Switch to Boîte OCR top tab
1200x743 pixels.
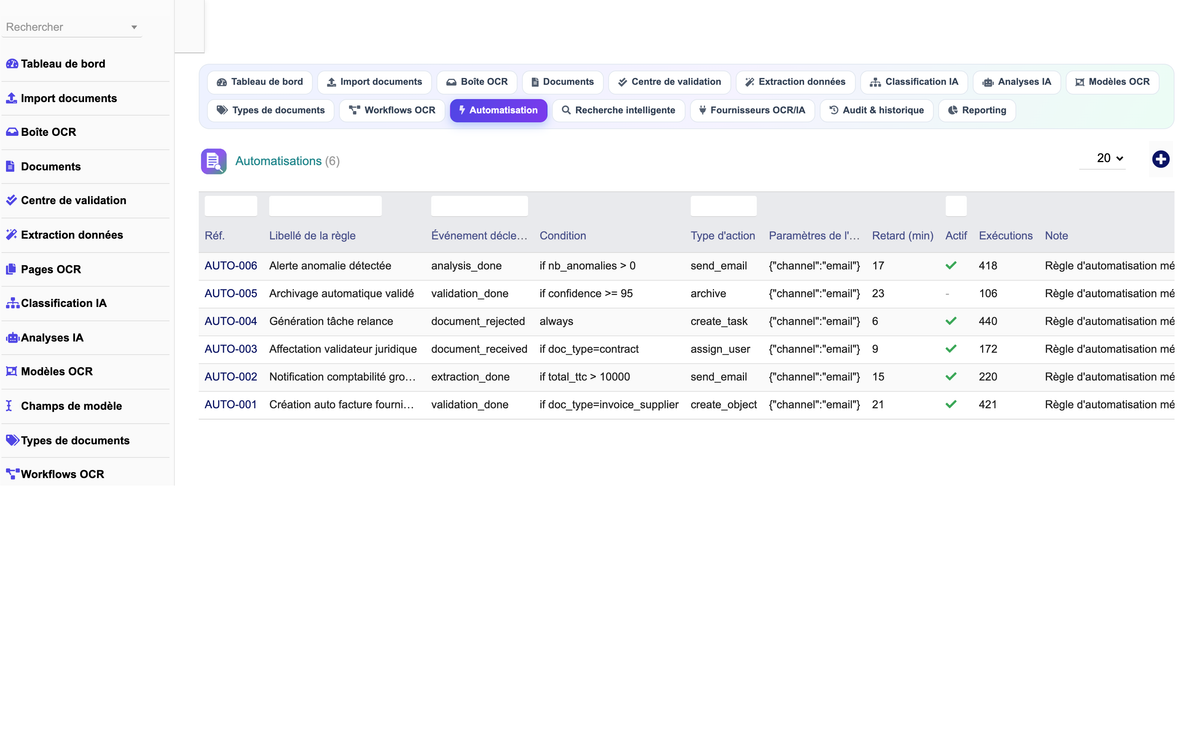[x=477, y=82]
